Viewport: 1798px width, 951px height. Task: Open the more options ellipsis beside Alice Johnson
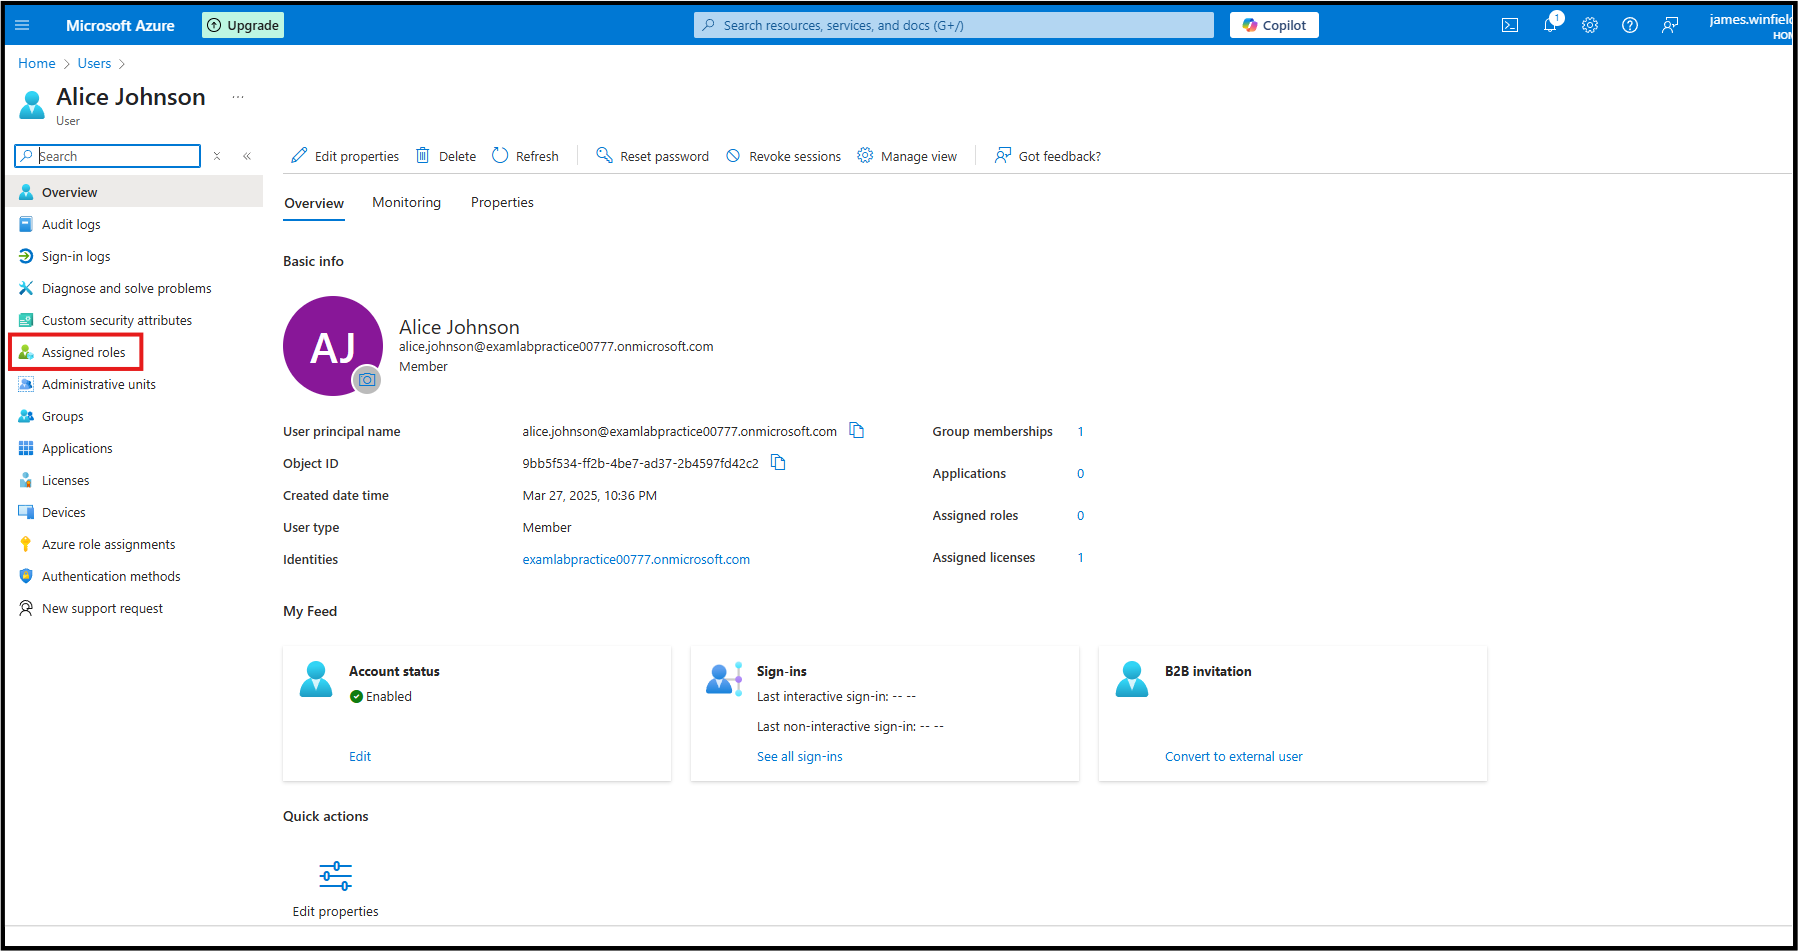(238, 97)
